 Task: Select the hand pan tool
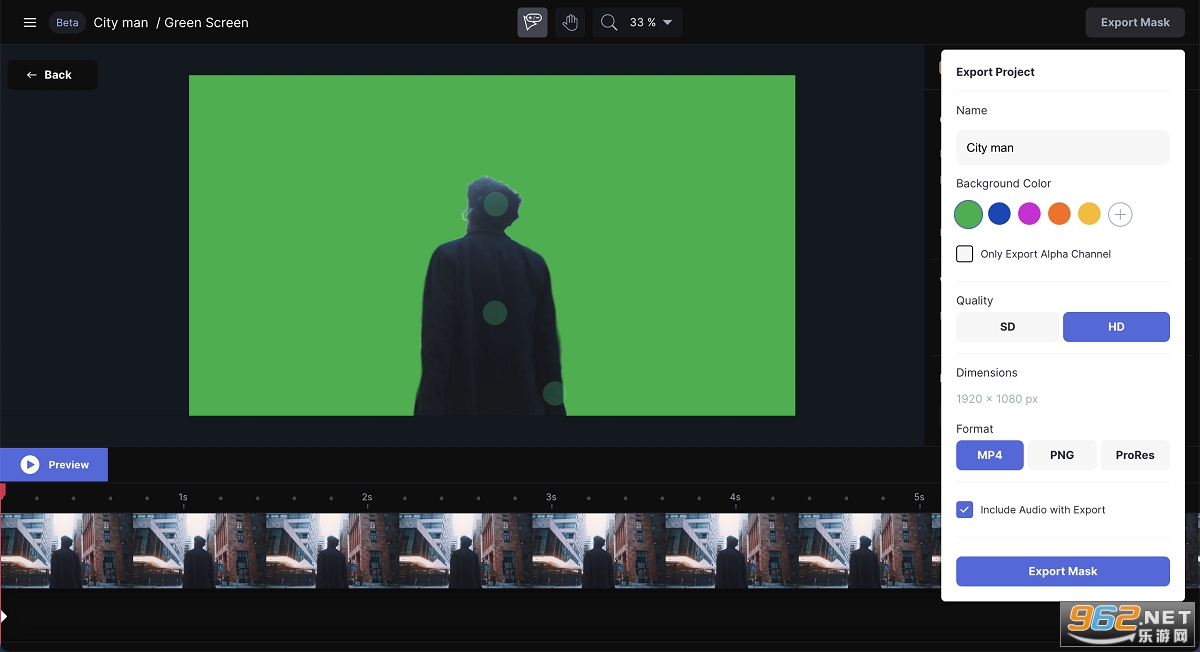click(570, 22)
